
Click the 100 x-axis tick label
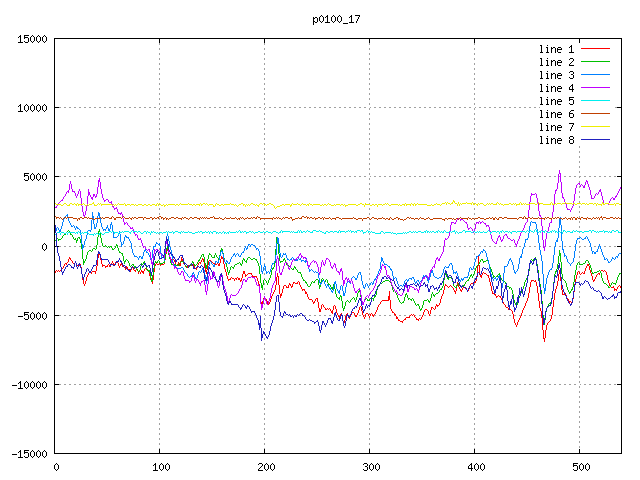point(160,467)
